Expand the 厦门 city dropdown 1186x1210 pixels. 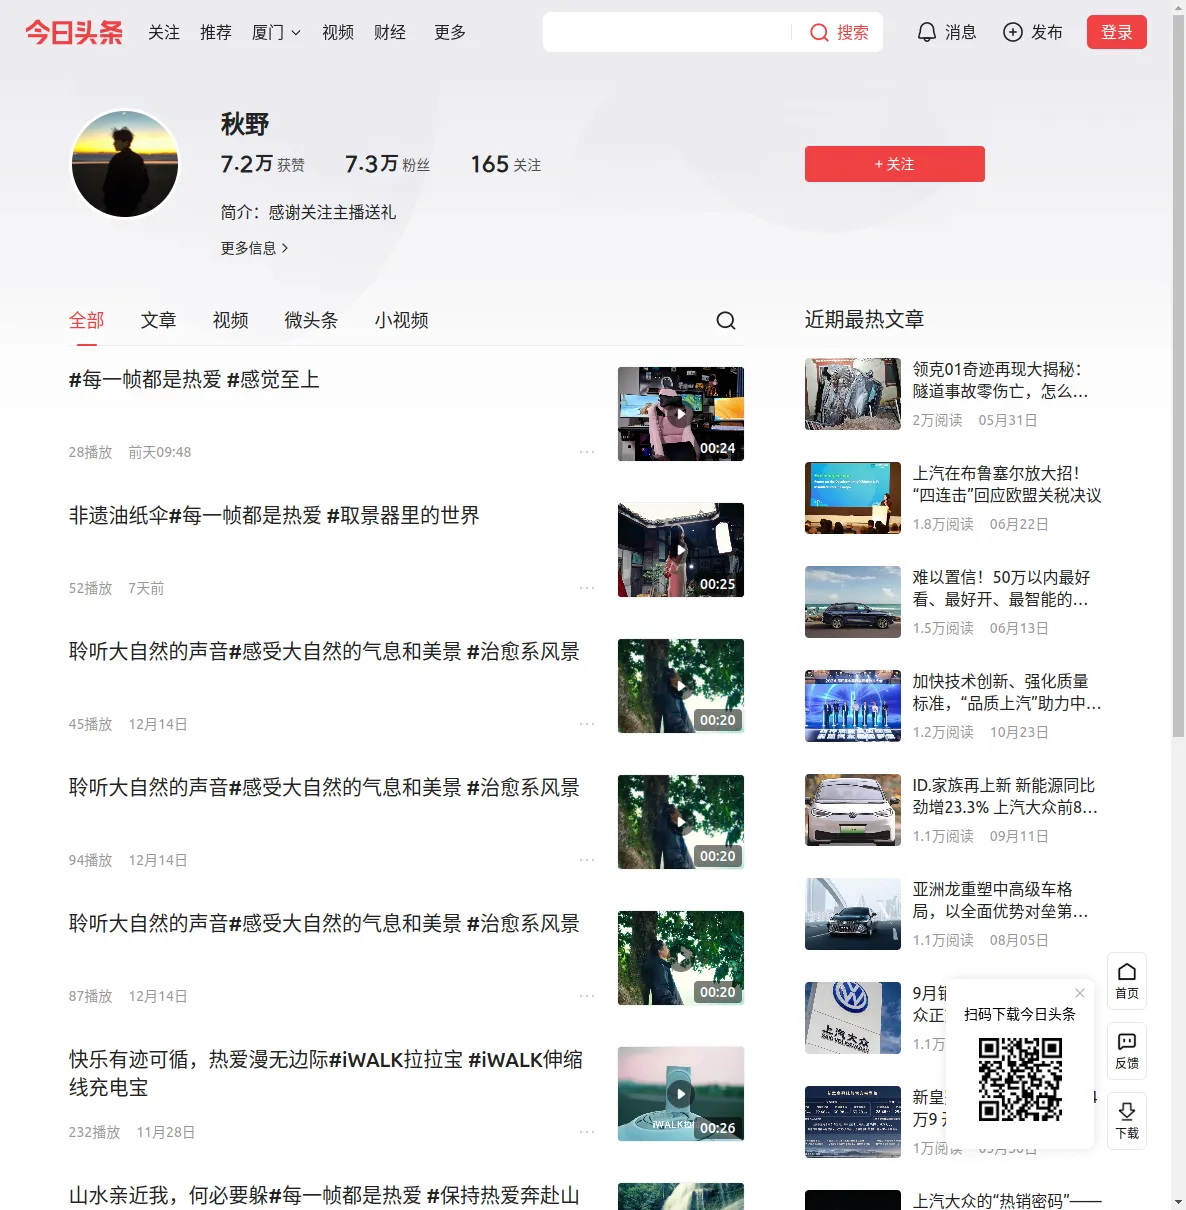276,33
